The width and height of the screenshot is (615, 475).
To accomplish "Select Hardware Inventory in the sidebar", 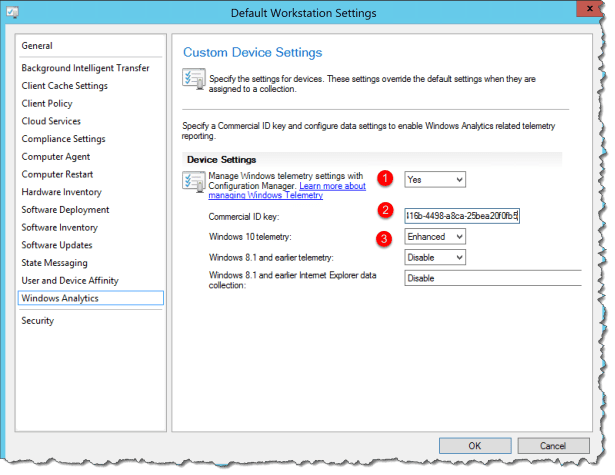I will pyautogui.click(x=62, y=192).
